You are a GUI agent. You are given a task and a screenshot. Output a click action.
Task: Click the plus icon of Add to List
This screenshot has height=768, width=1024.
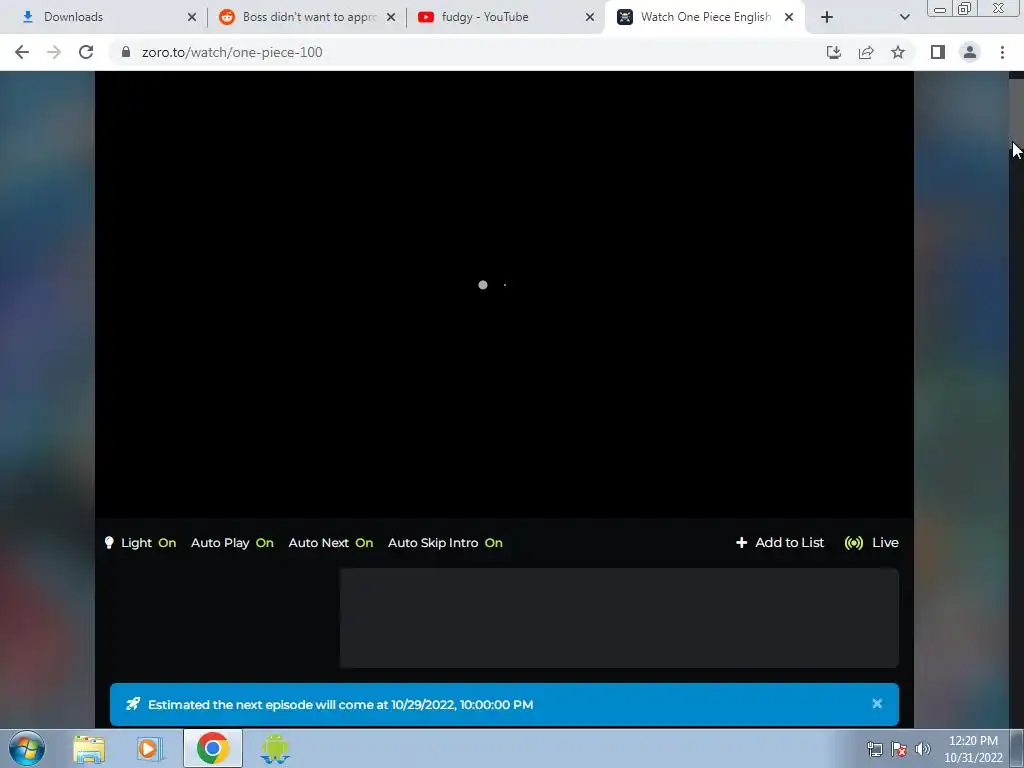tap(741, 543)
